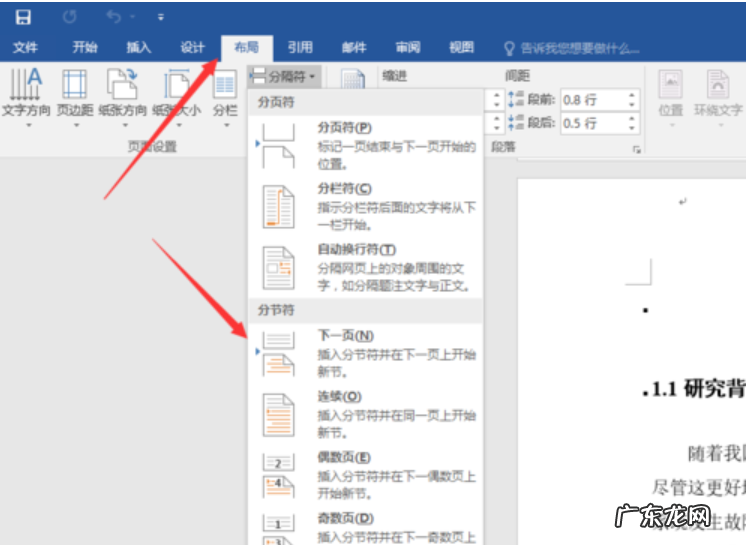
Task: Click the 自动换行符 wrapping break icon
Action: tap(278, 268)
